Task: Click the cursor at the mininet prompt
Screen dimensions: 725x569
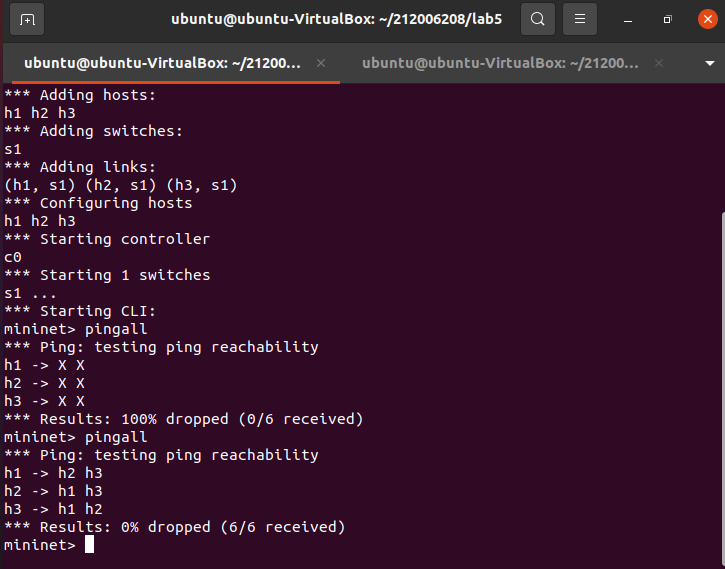Action: tap(89, 545)
